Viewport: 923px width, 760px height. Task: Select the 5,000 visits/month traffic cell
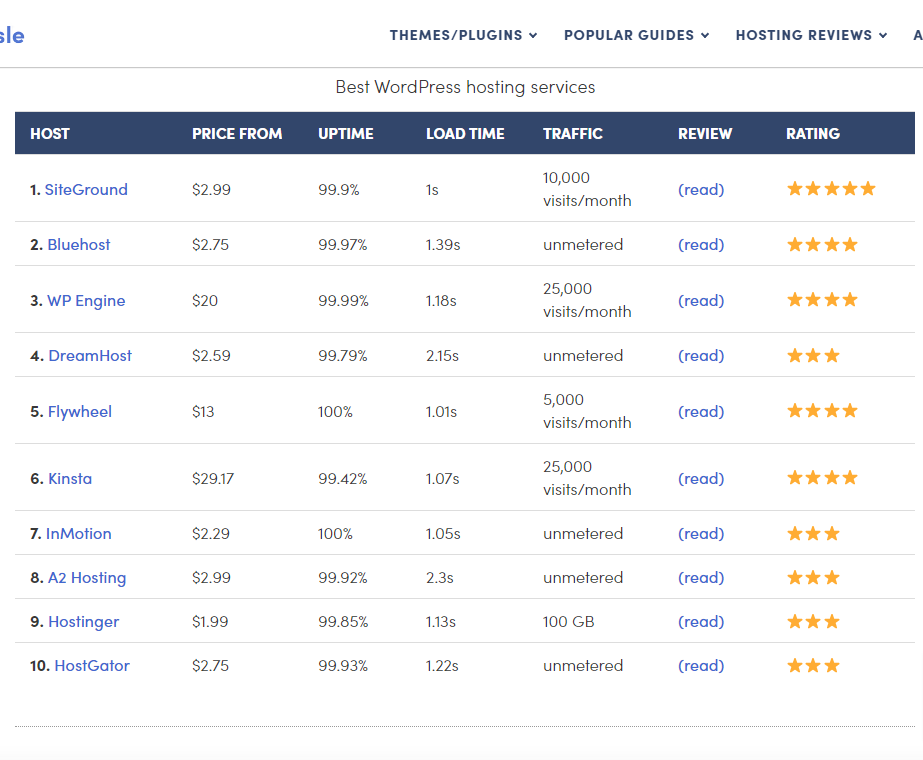pos(587,411)
